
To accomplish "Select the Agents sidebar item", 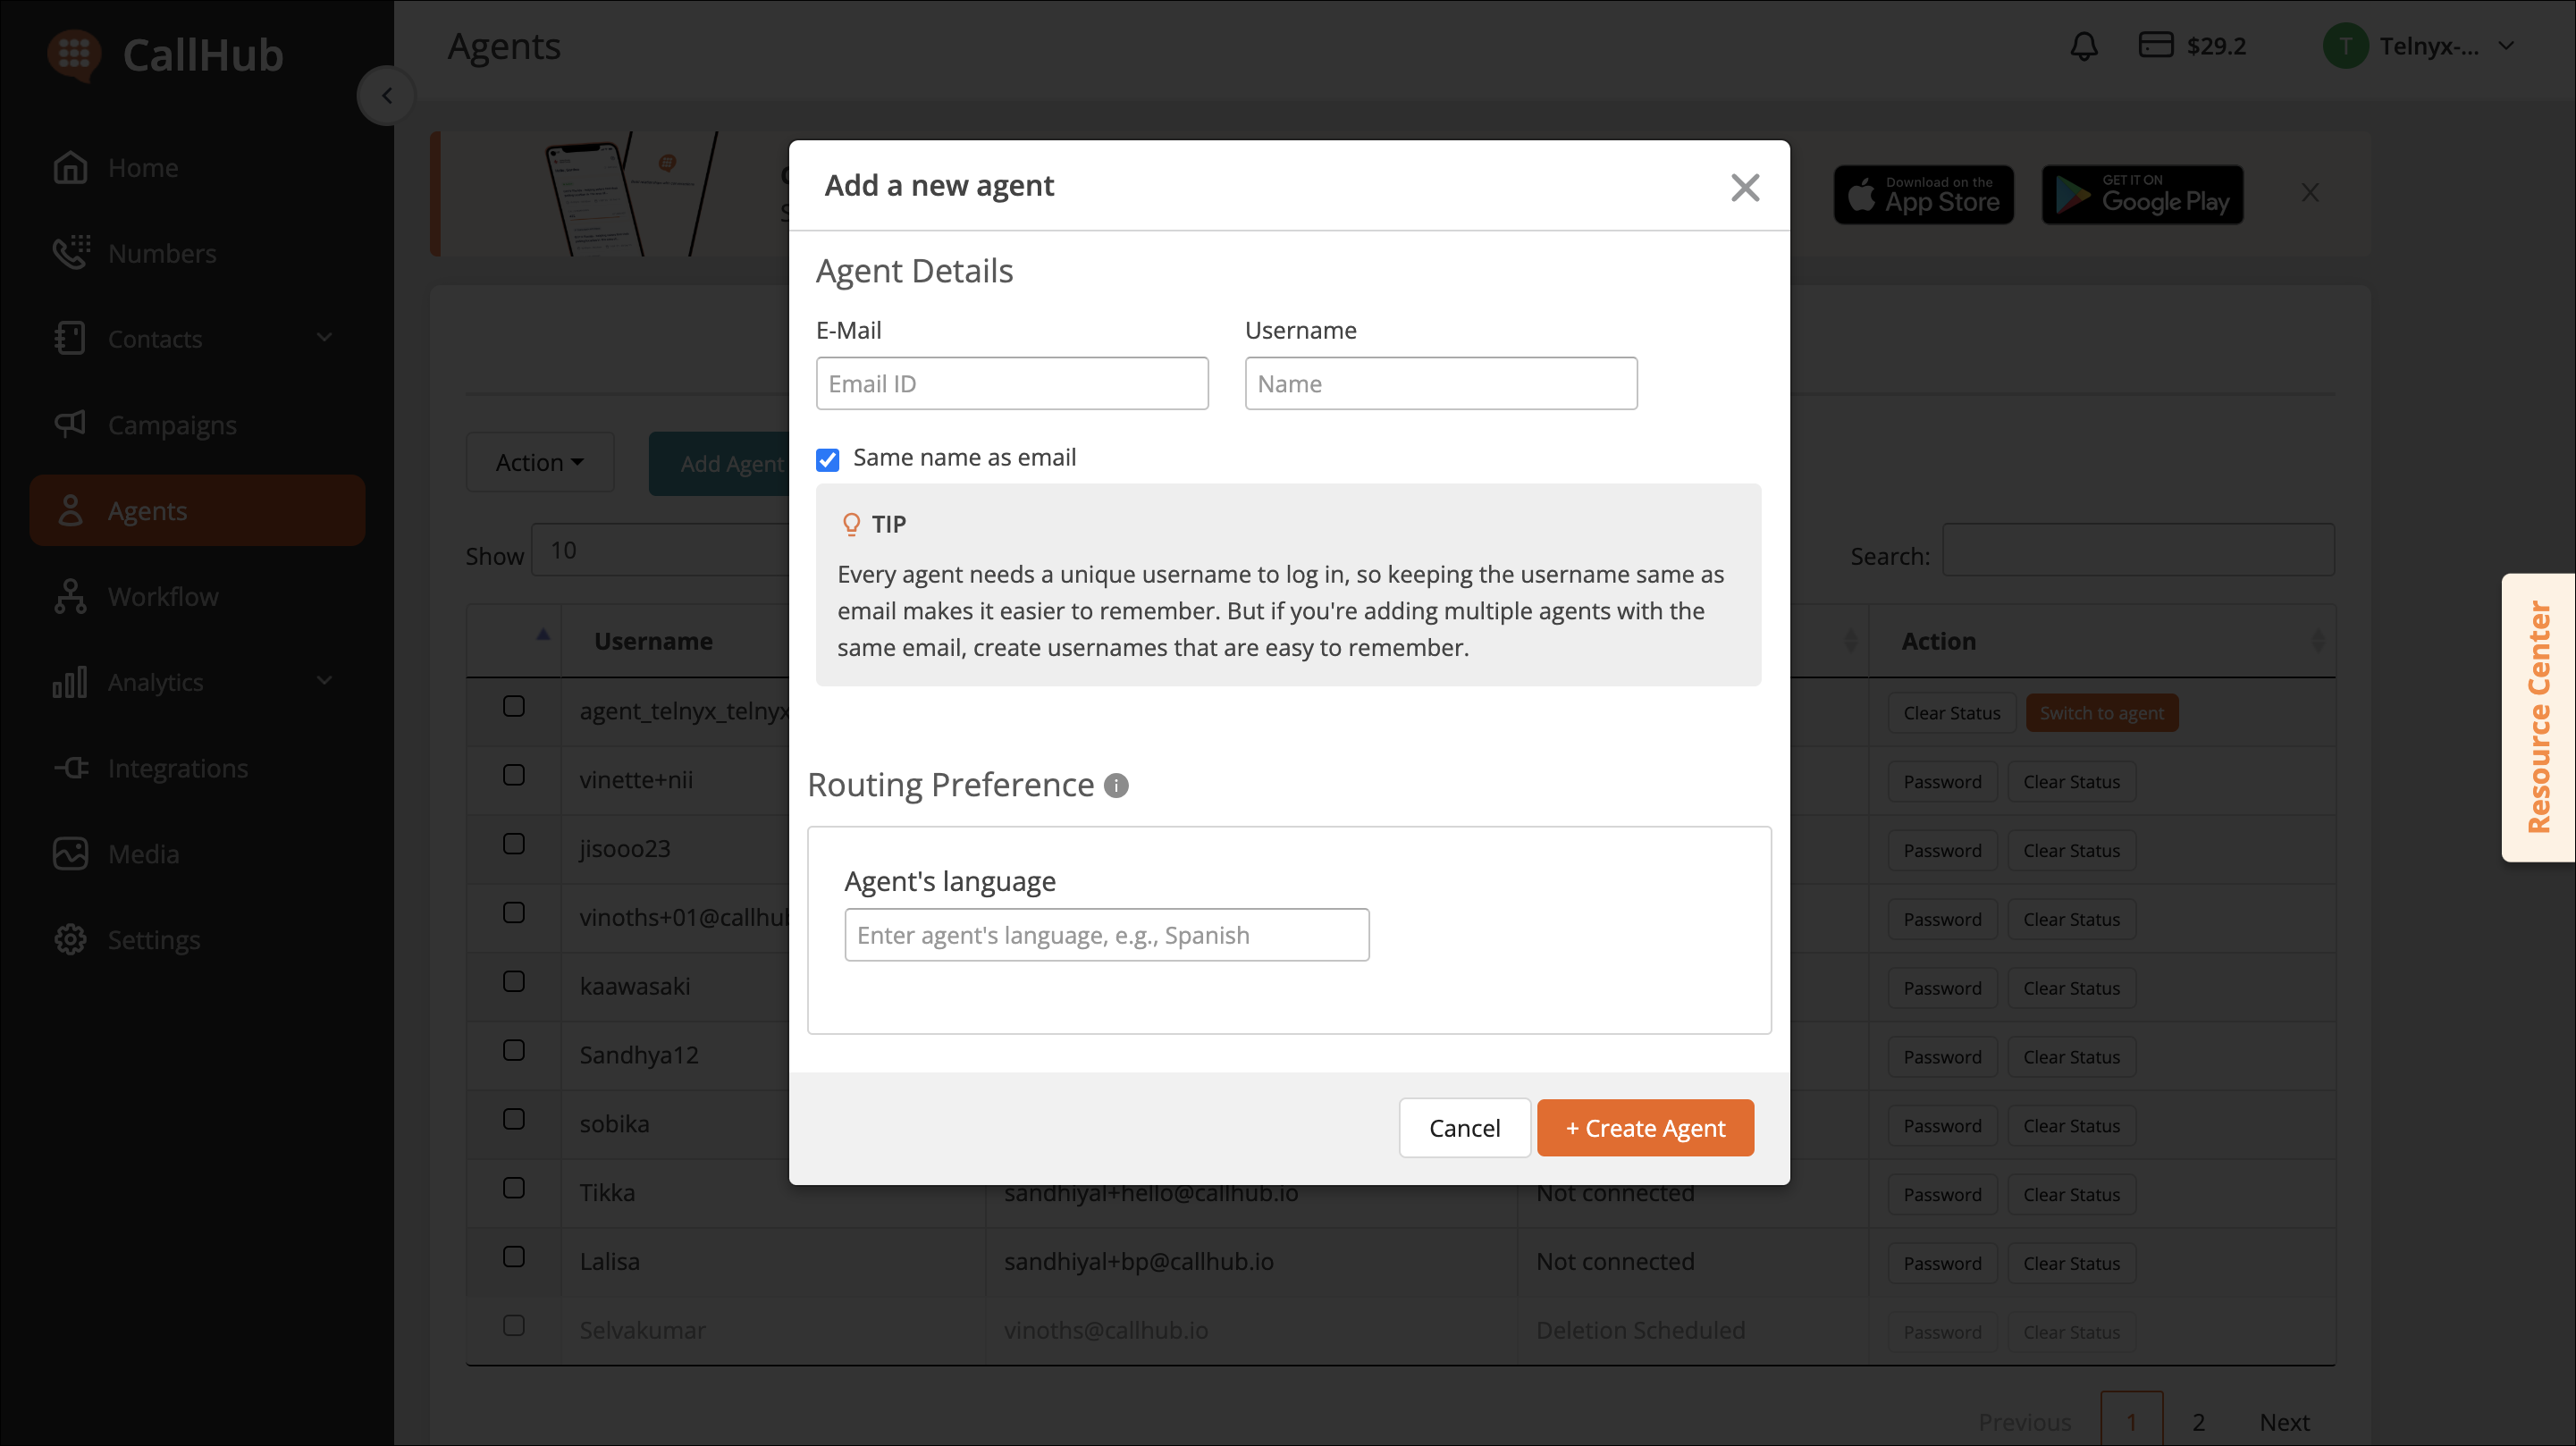I will tap(197, 511).
